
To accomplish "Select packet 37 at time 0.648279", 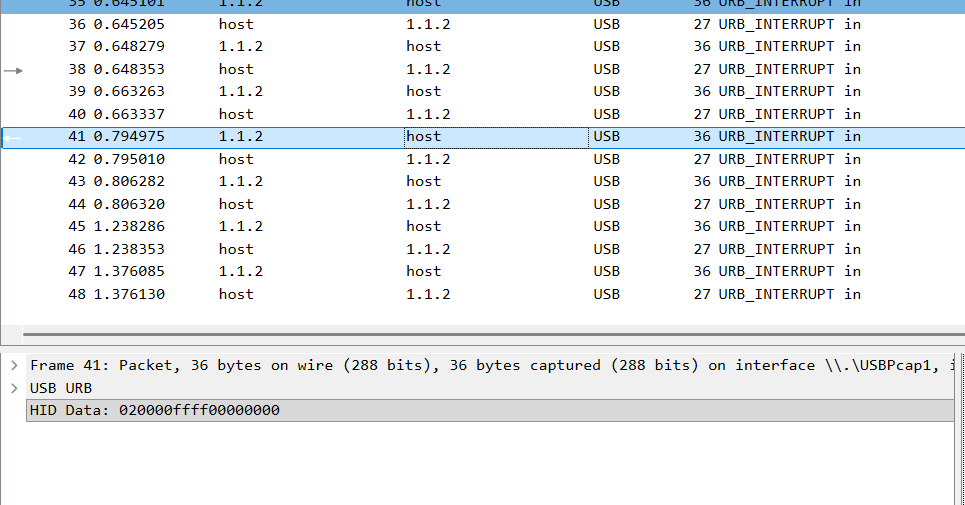I will click(x=128, y=47).
